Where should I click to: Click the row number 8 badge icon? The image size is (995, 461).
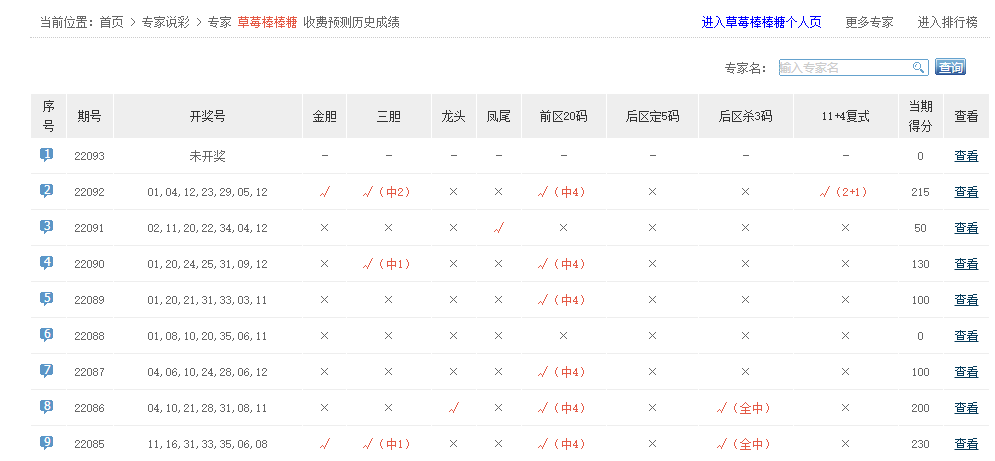[x=47, y=407]
